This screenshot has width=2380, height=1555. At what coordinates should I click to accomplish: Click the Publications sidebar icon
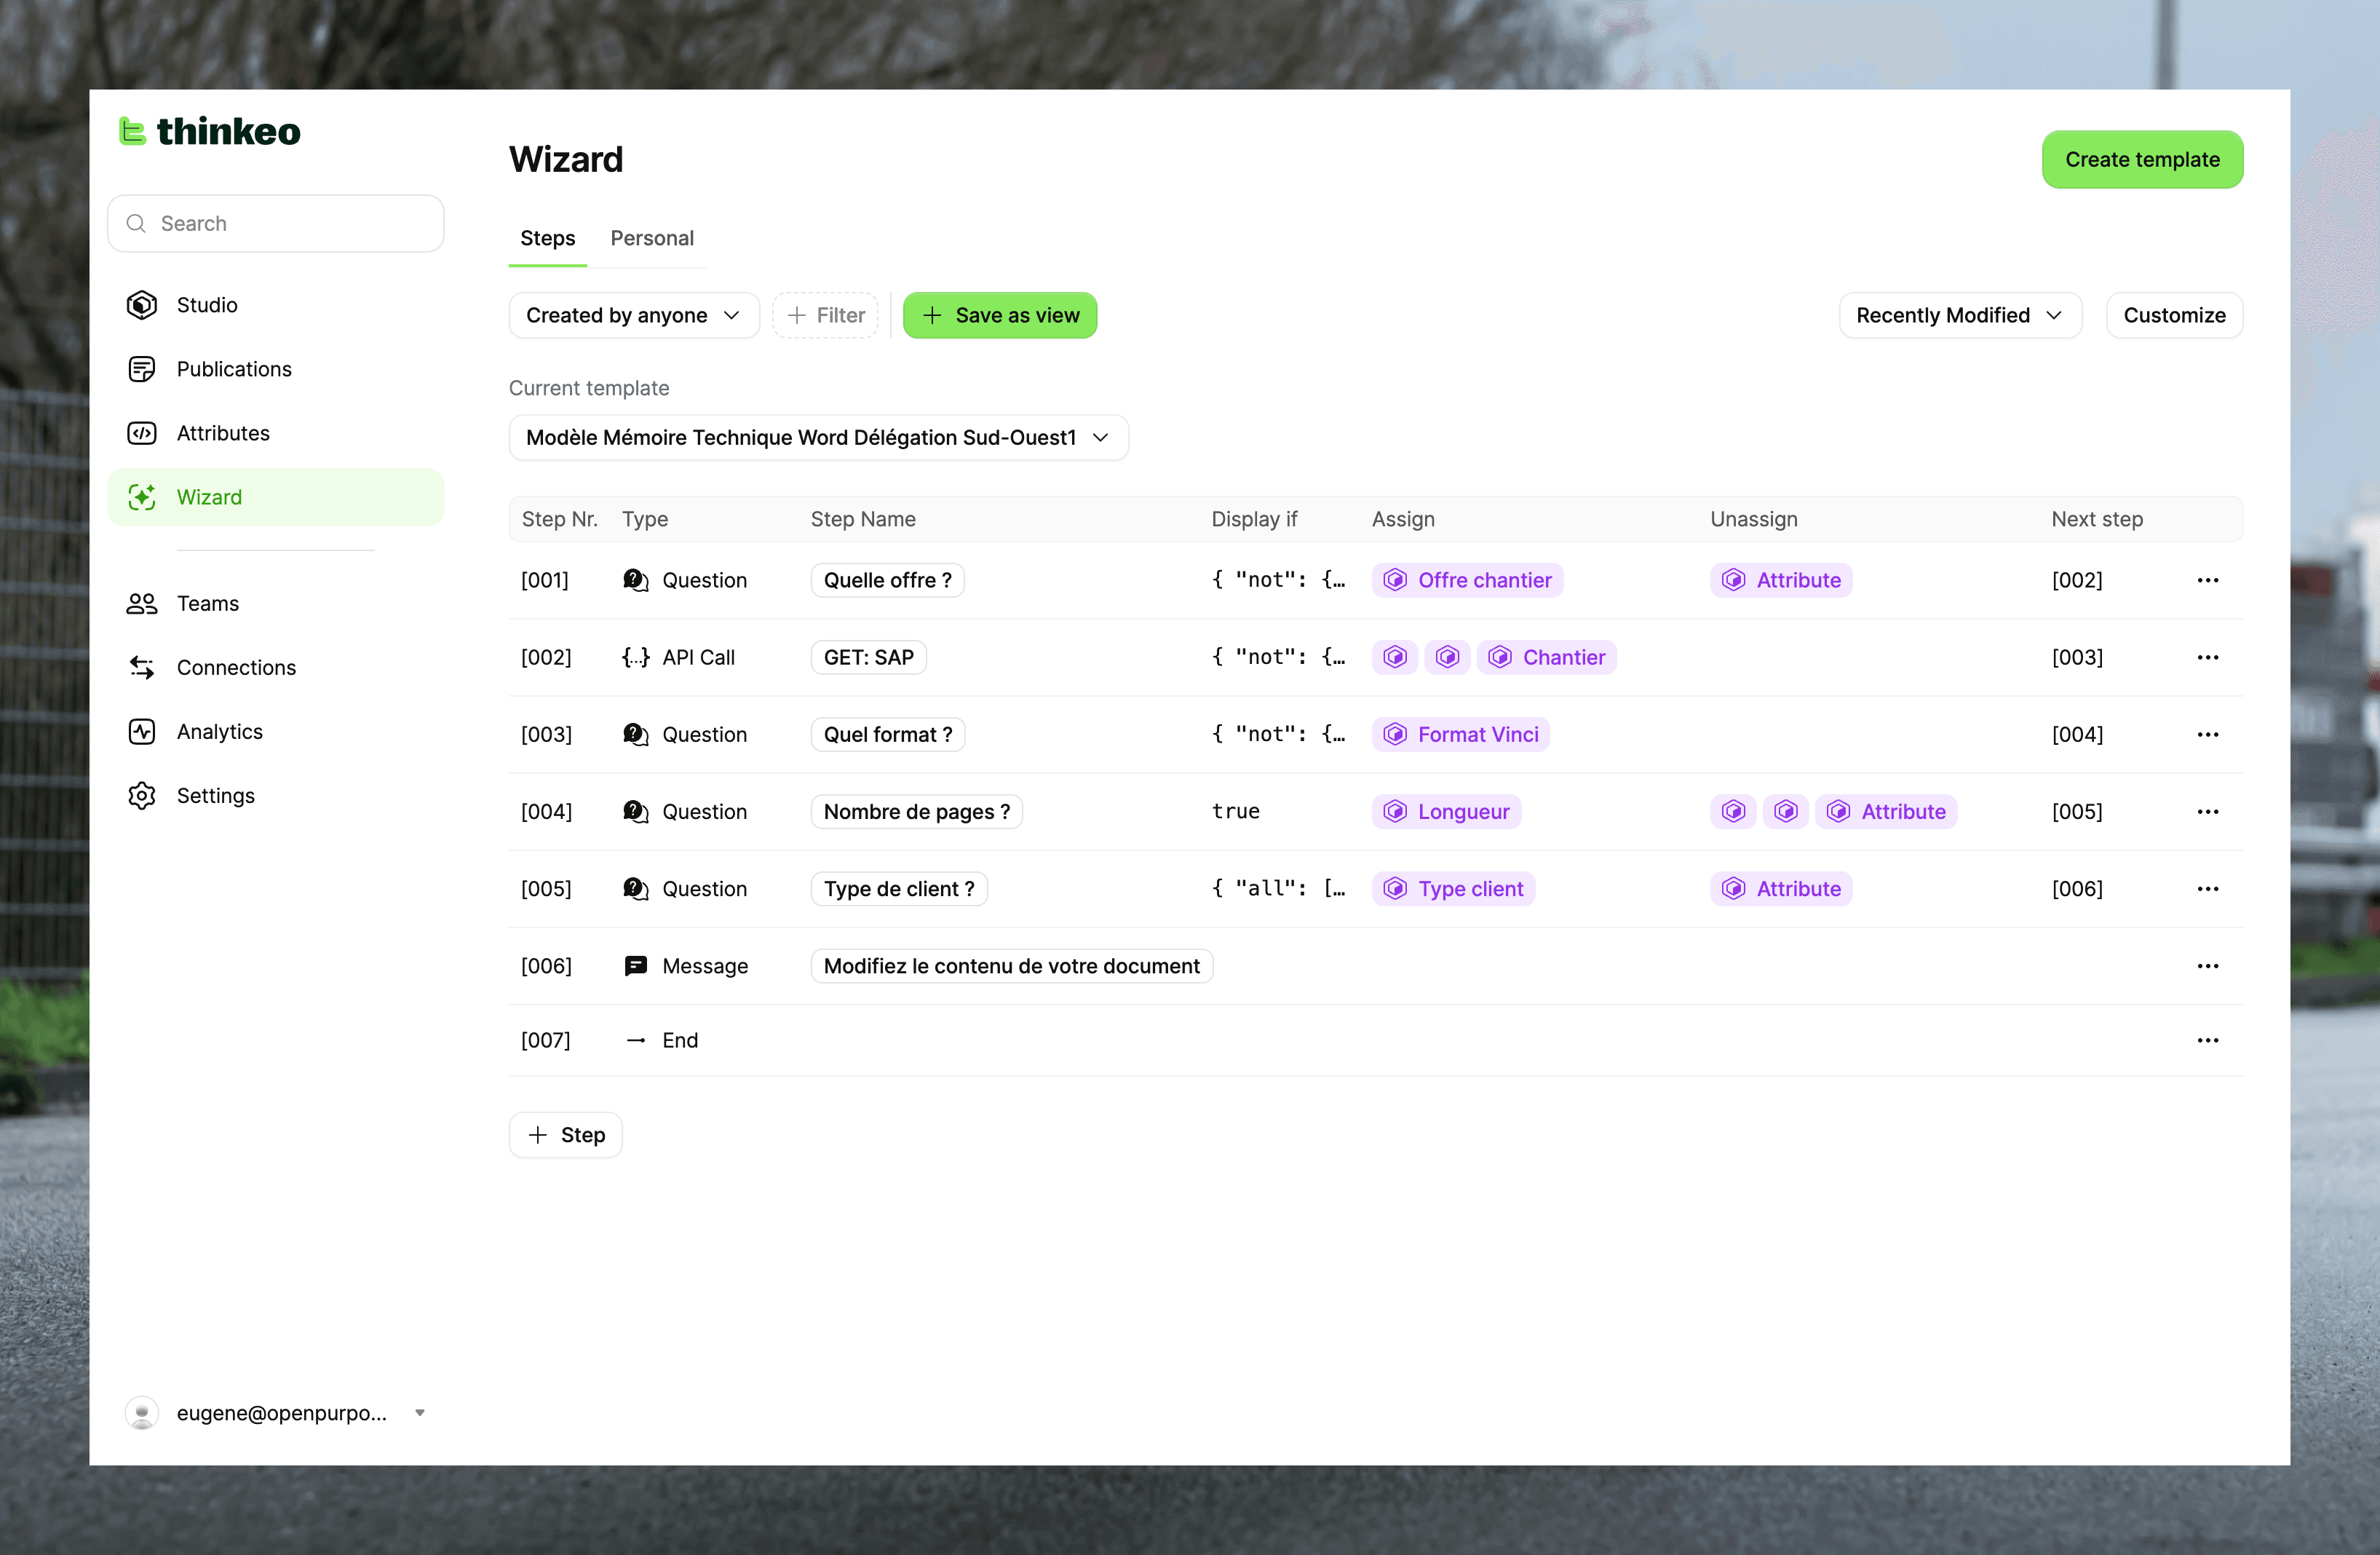142,369
